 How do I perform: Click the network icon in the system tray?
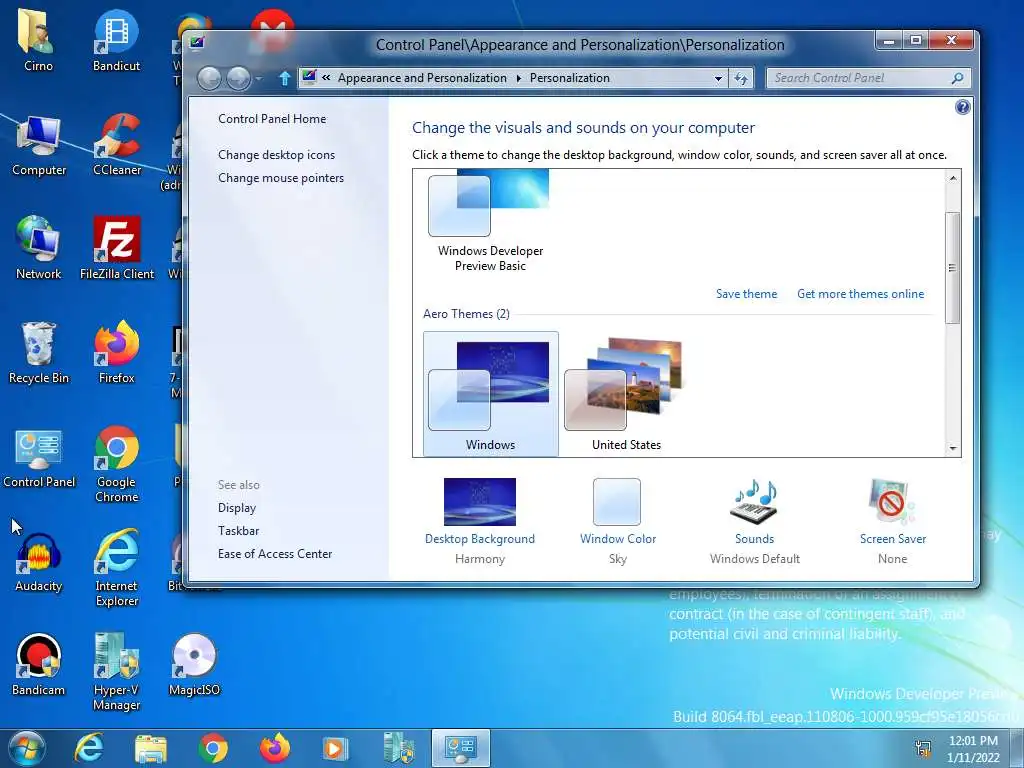(923, 748)
